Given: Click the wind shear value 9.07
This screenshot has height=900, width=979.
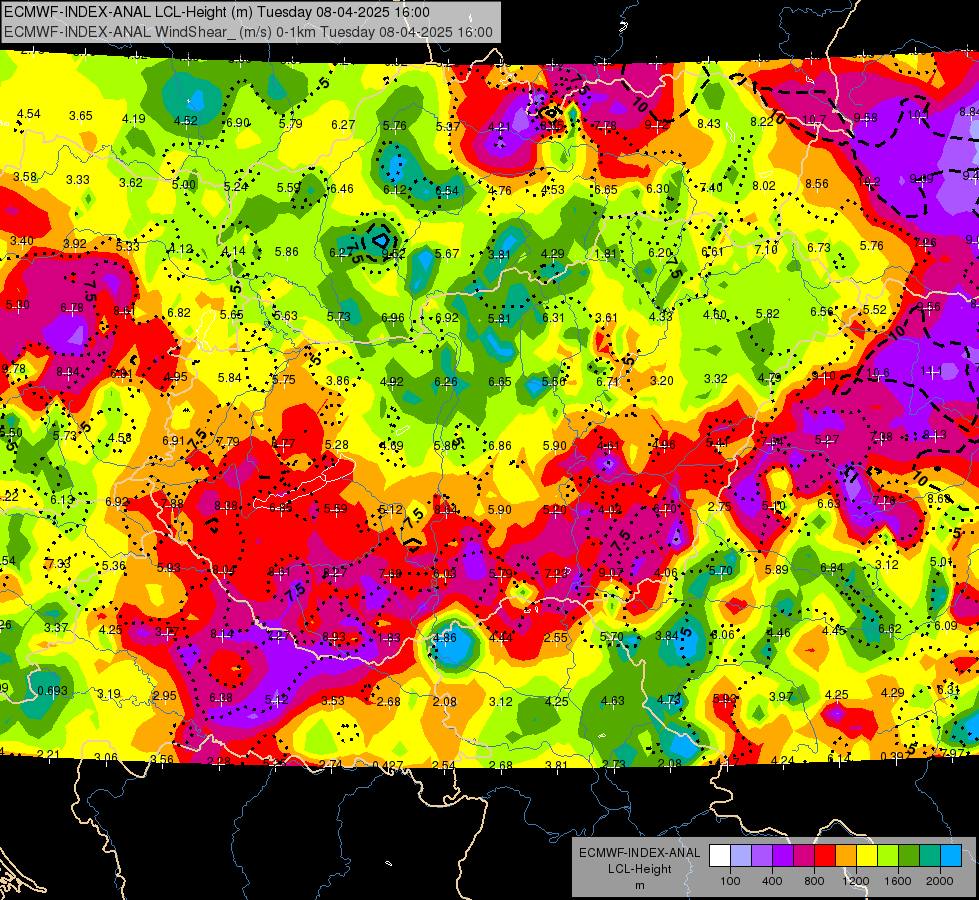Looking at the screenshot, I should [x=610, y=573].
